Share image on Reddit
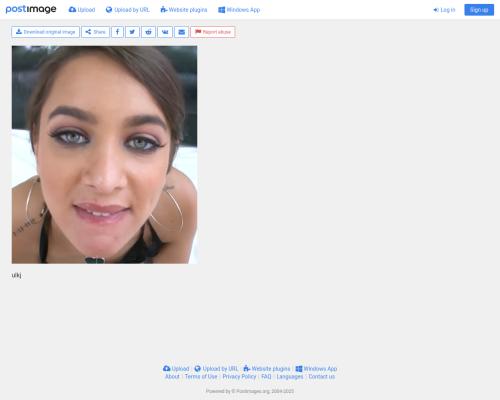This screenshot has width=500, height=400. pos(148,32)
